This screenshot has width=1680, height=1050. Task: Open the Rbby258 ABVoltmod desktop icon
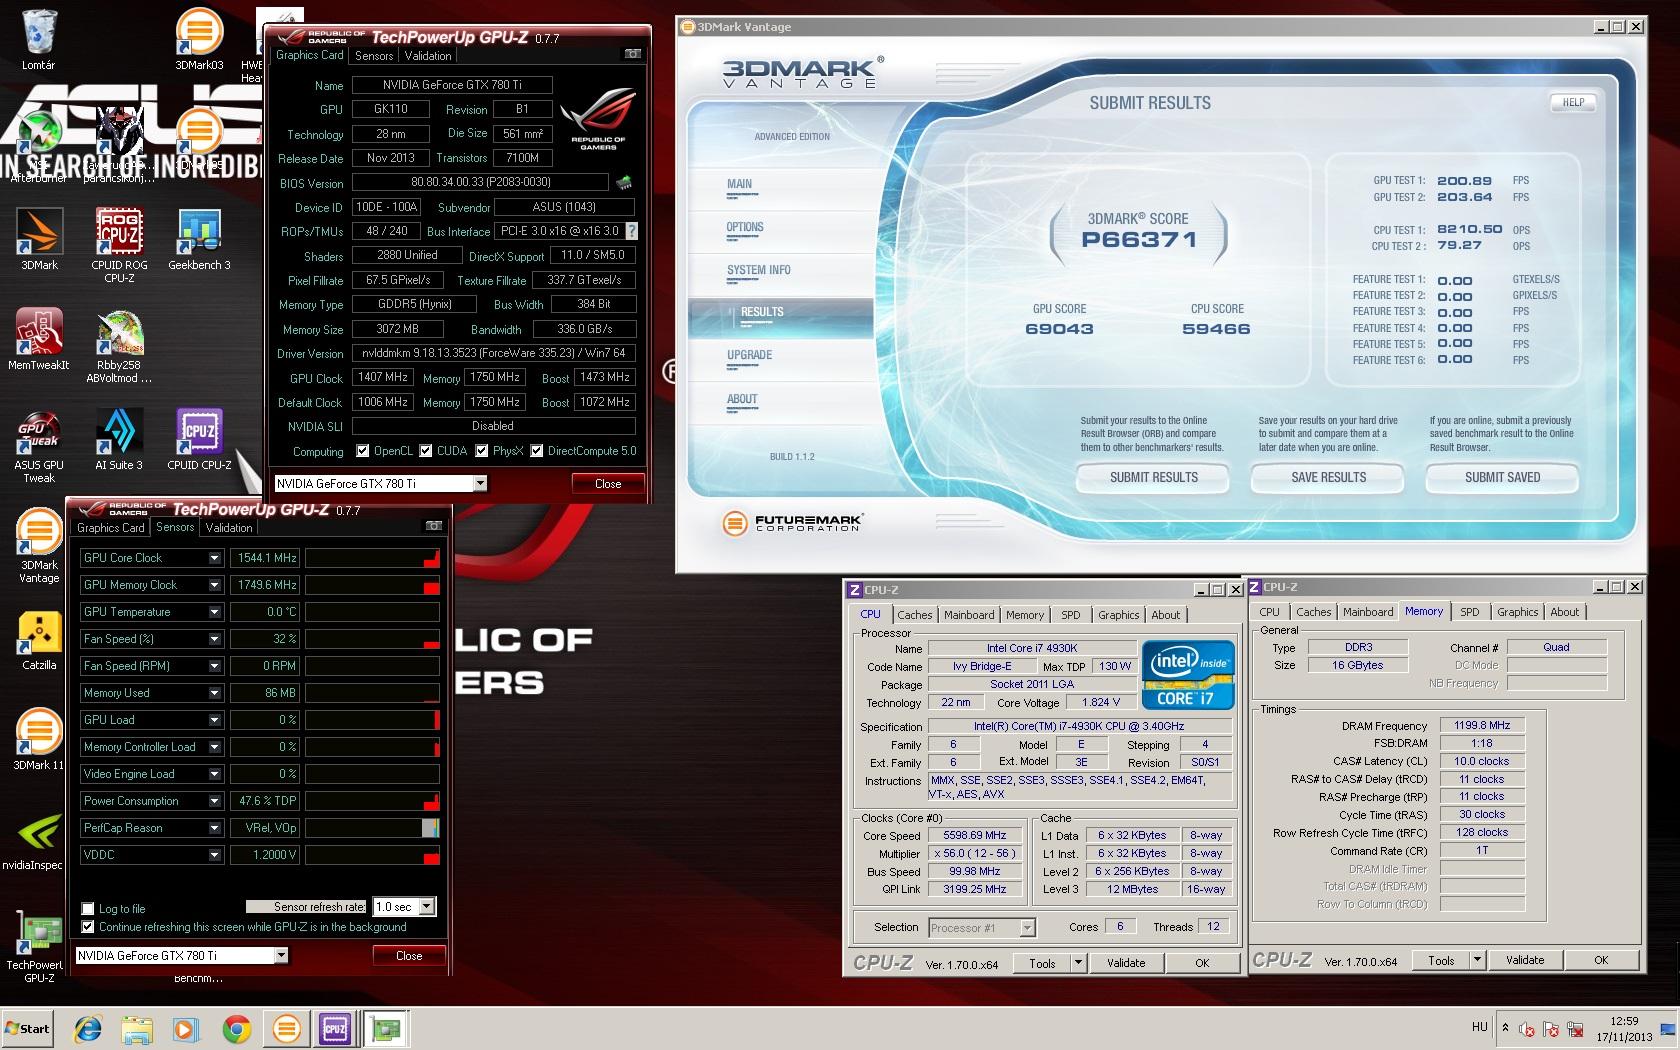tap(119, 346)
